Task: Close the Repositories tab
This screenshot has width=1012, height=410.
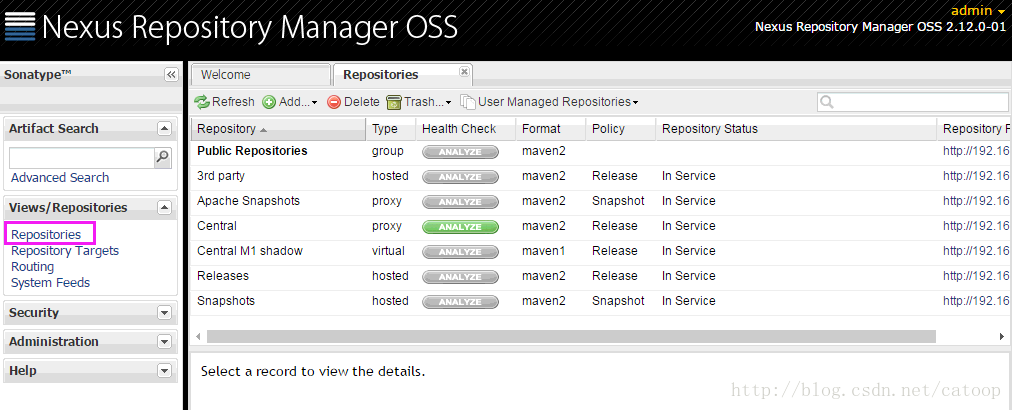Action: click(x=464, y=72)
